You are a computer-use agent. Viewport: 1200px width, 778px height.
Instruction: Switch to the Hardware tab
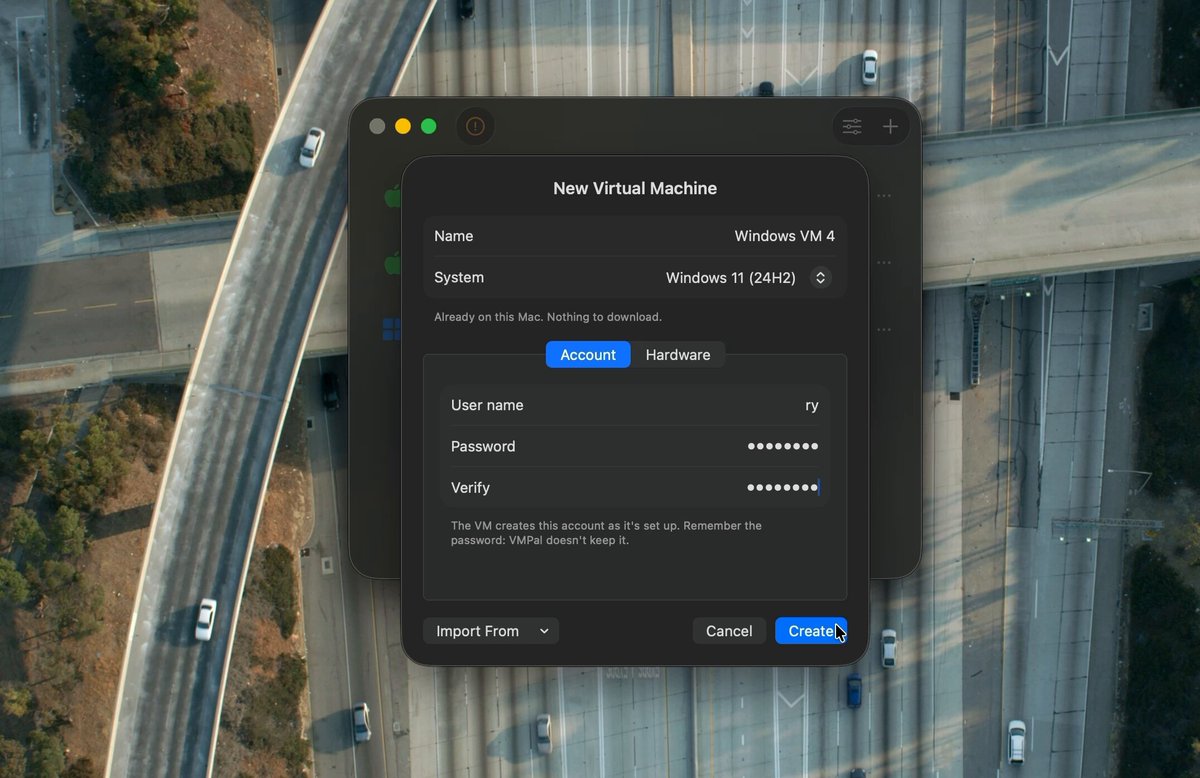tap(678, 355)
